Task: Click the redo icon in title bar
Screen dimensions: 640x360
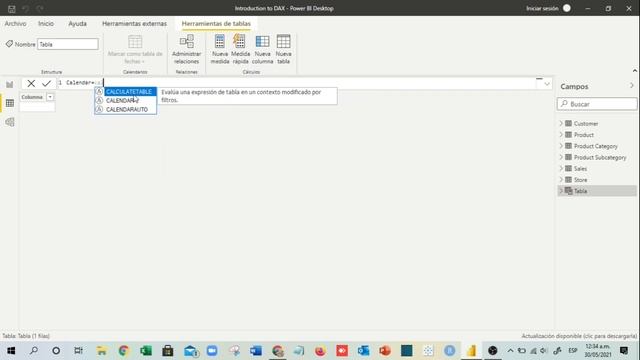Action: coord(40,9)
